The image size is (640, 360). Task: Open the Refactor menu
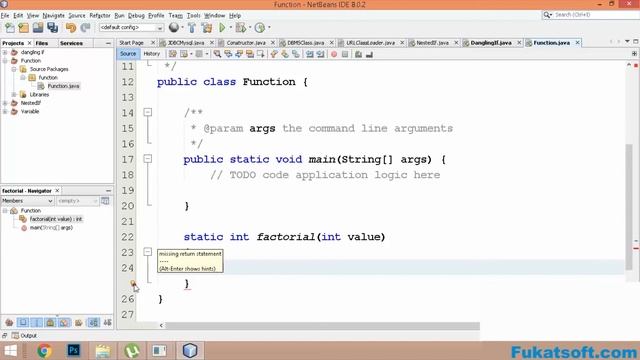tap(100, 16)
